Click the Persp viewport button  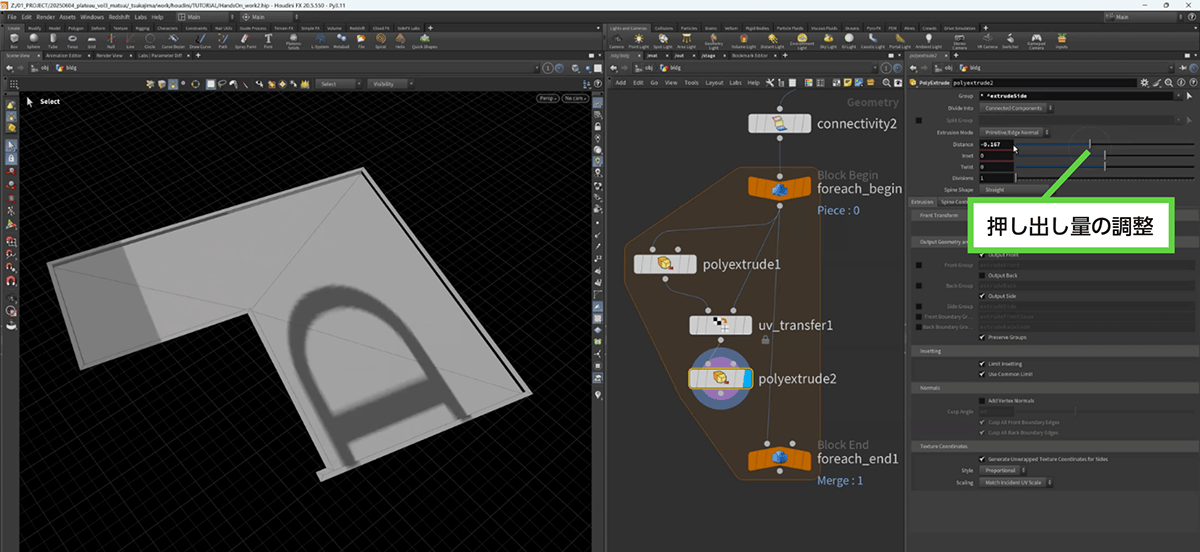[548, 98]
